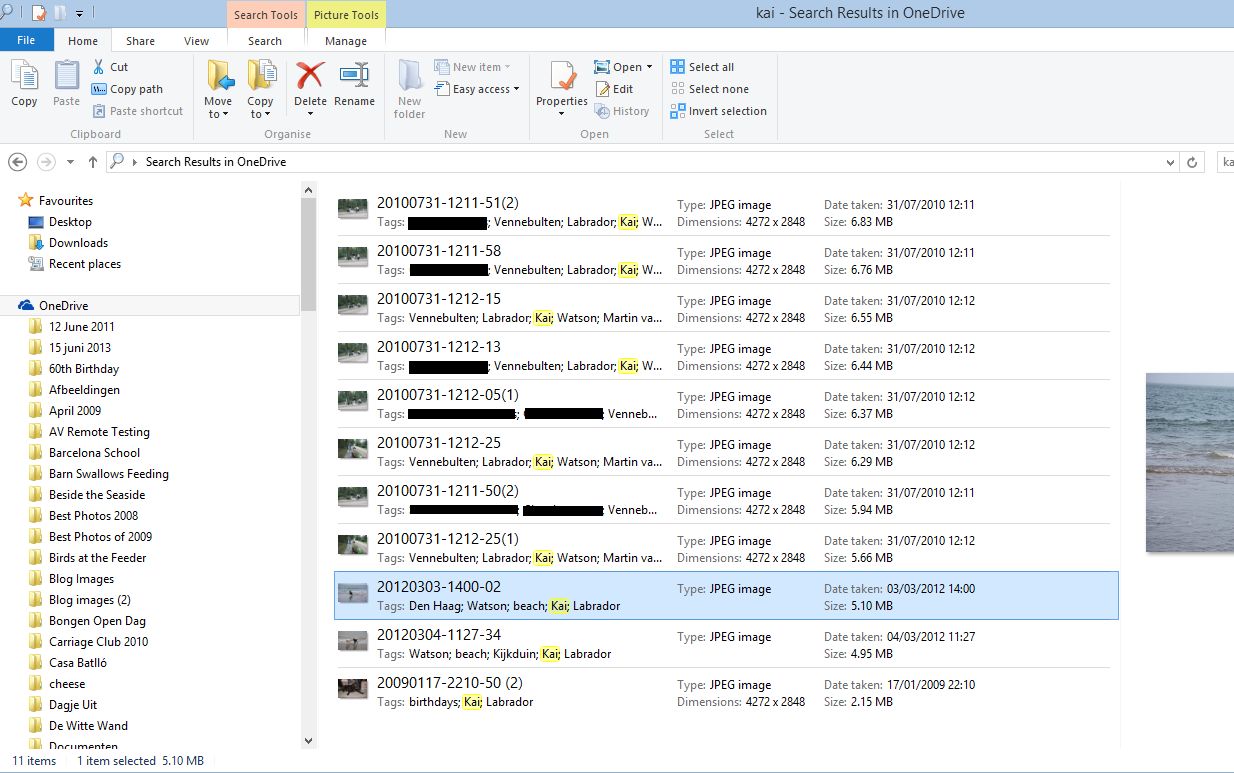The image size is (1234, 773).
Task: Open the Birds at the Feeder folder
Action: click(x=88, y=558)
